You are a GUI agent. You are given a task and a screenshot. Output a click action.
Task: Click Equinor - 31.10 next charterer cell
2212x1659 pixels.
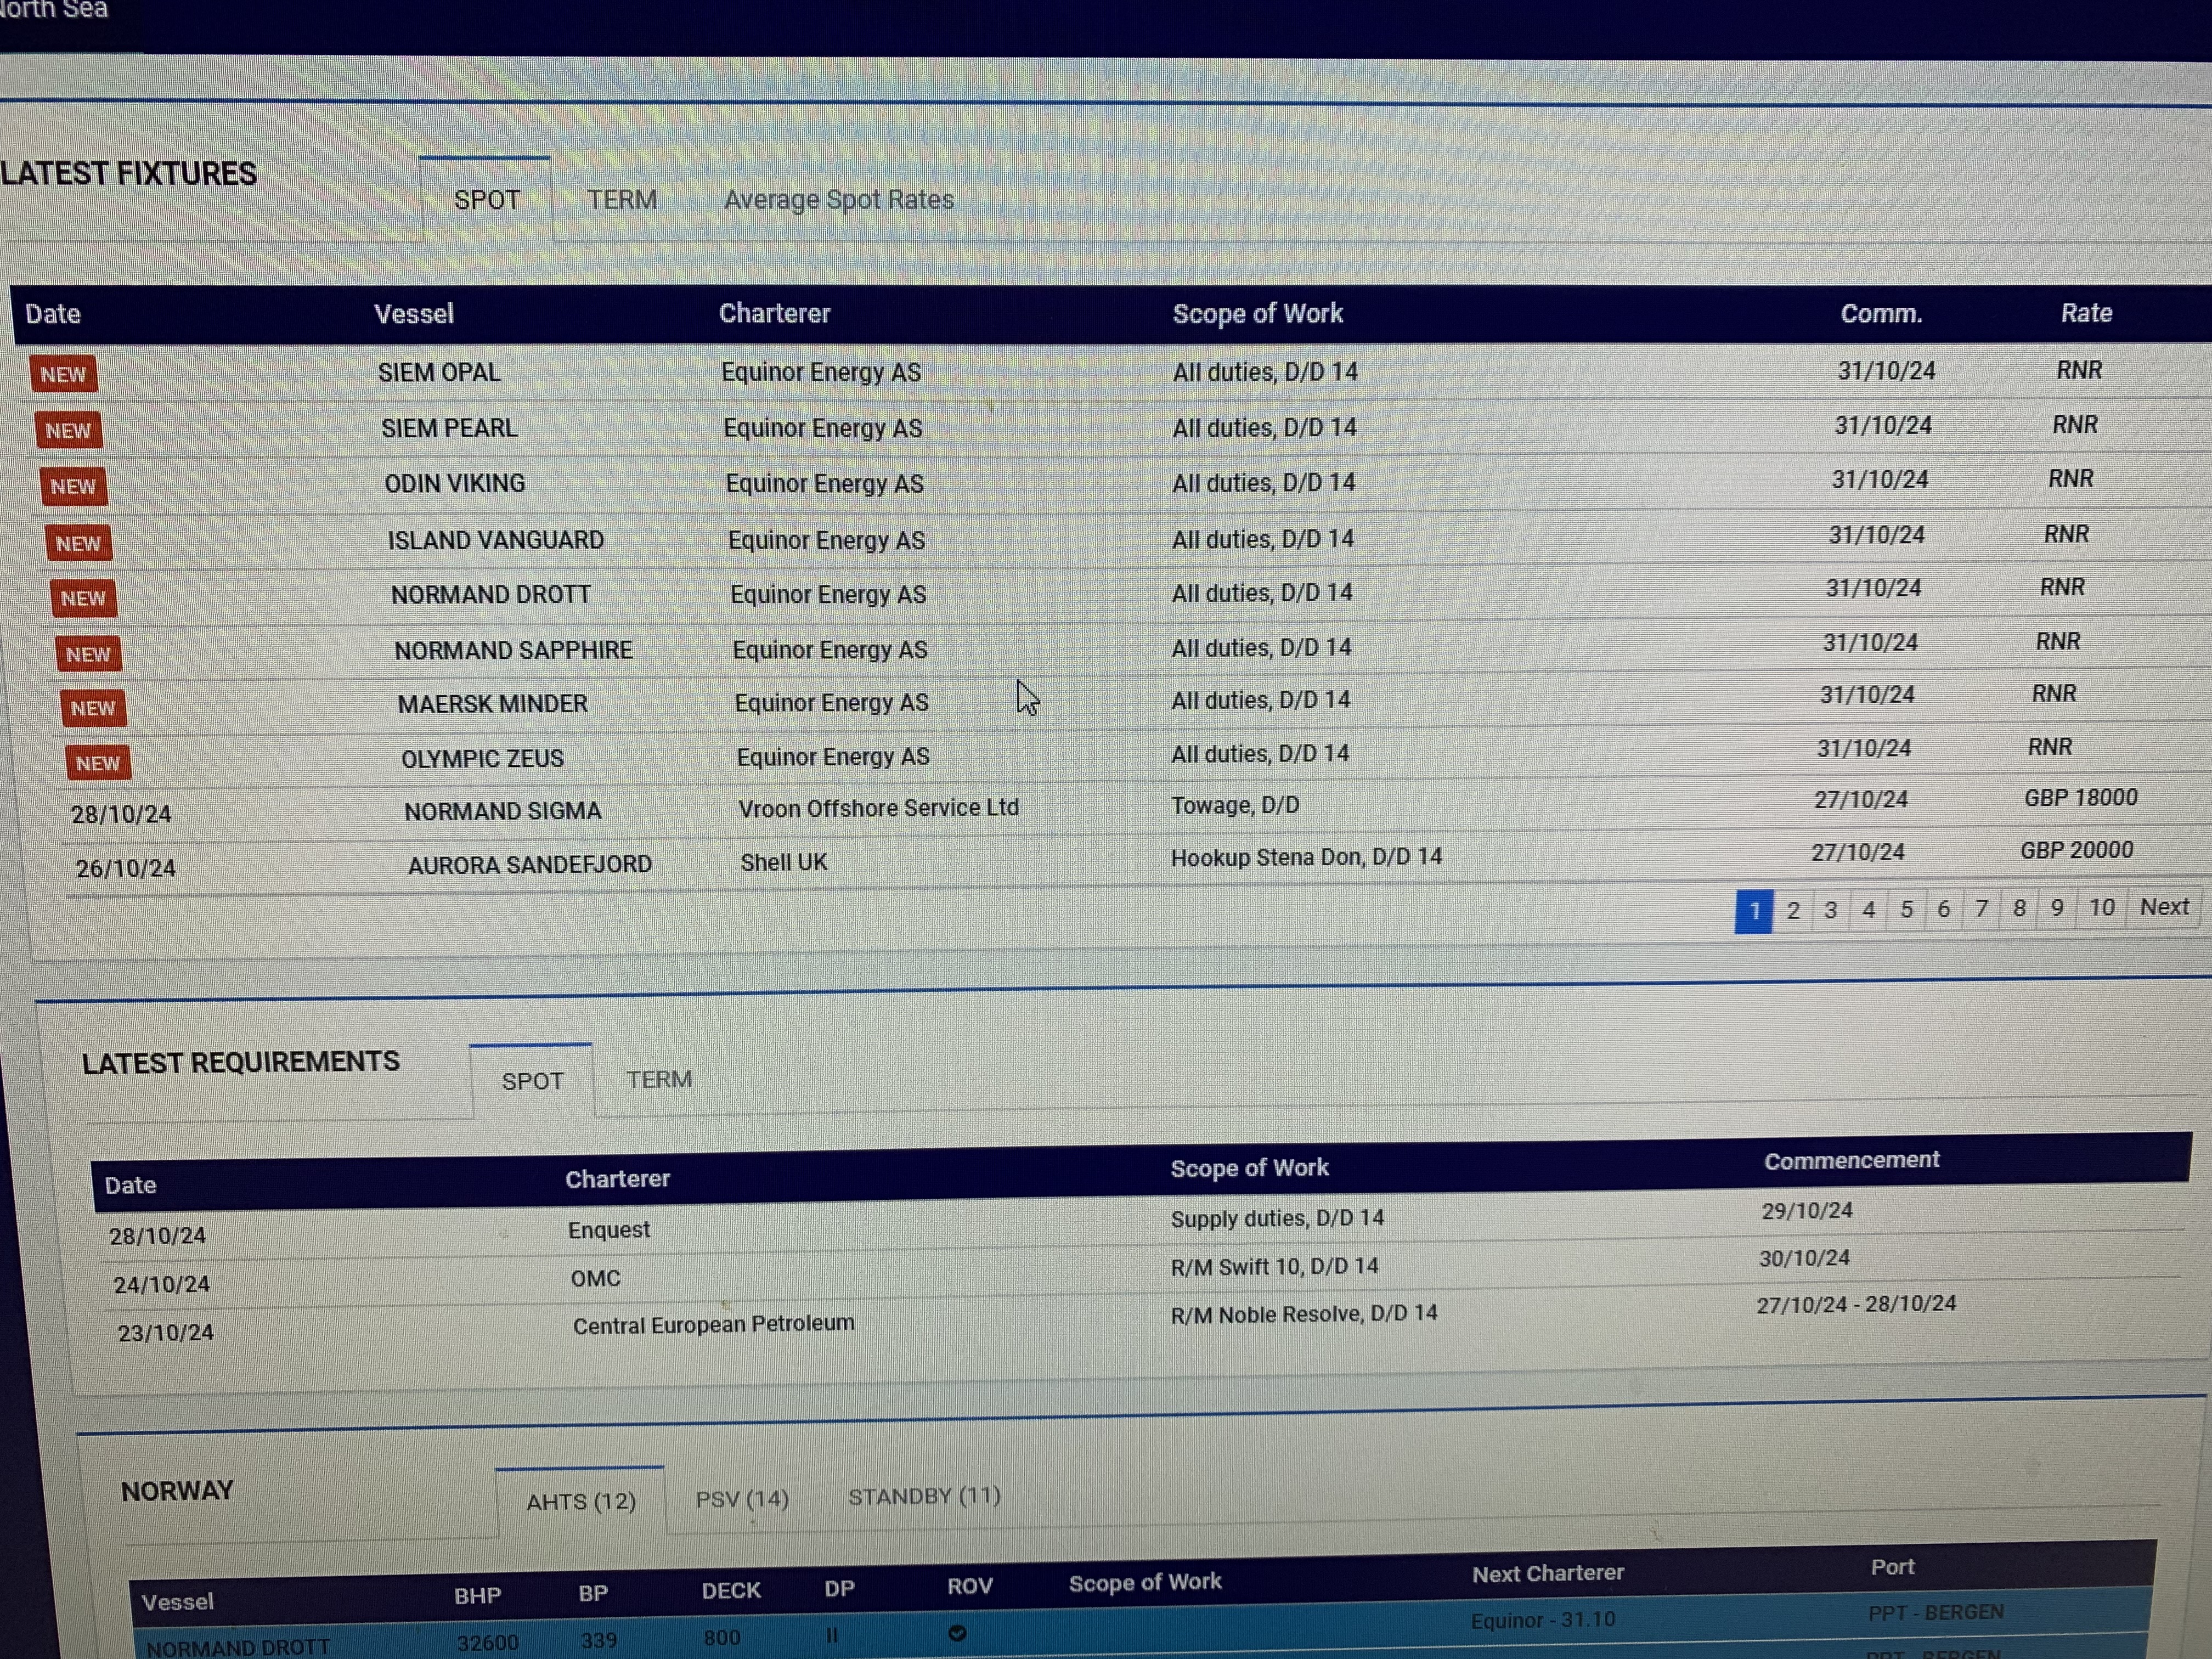pos(1543,1619)
